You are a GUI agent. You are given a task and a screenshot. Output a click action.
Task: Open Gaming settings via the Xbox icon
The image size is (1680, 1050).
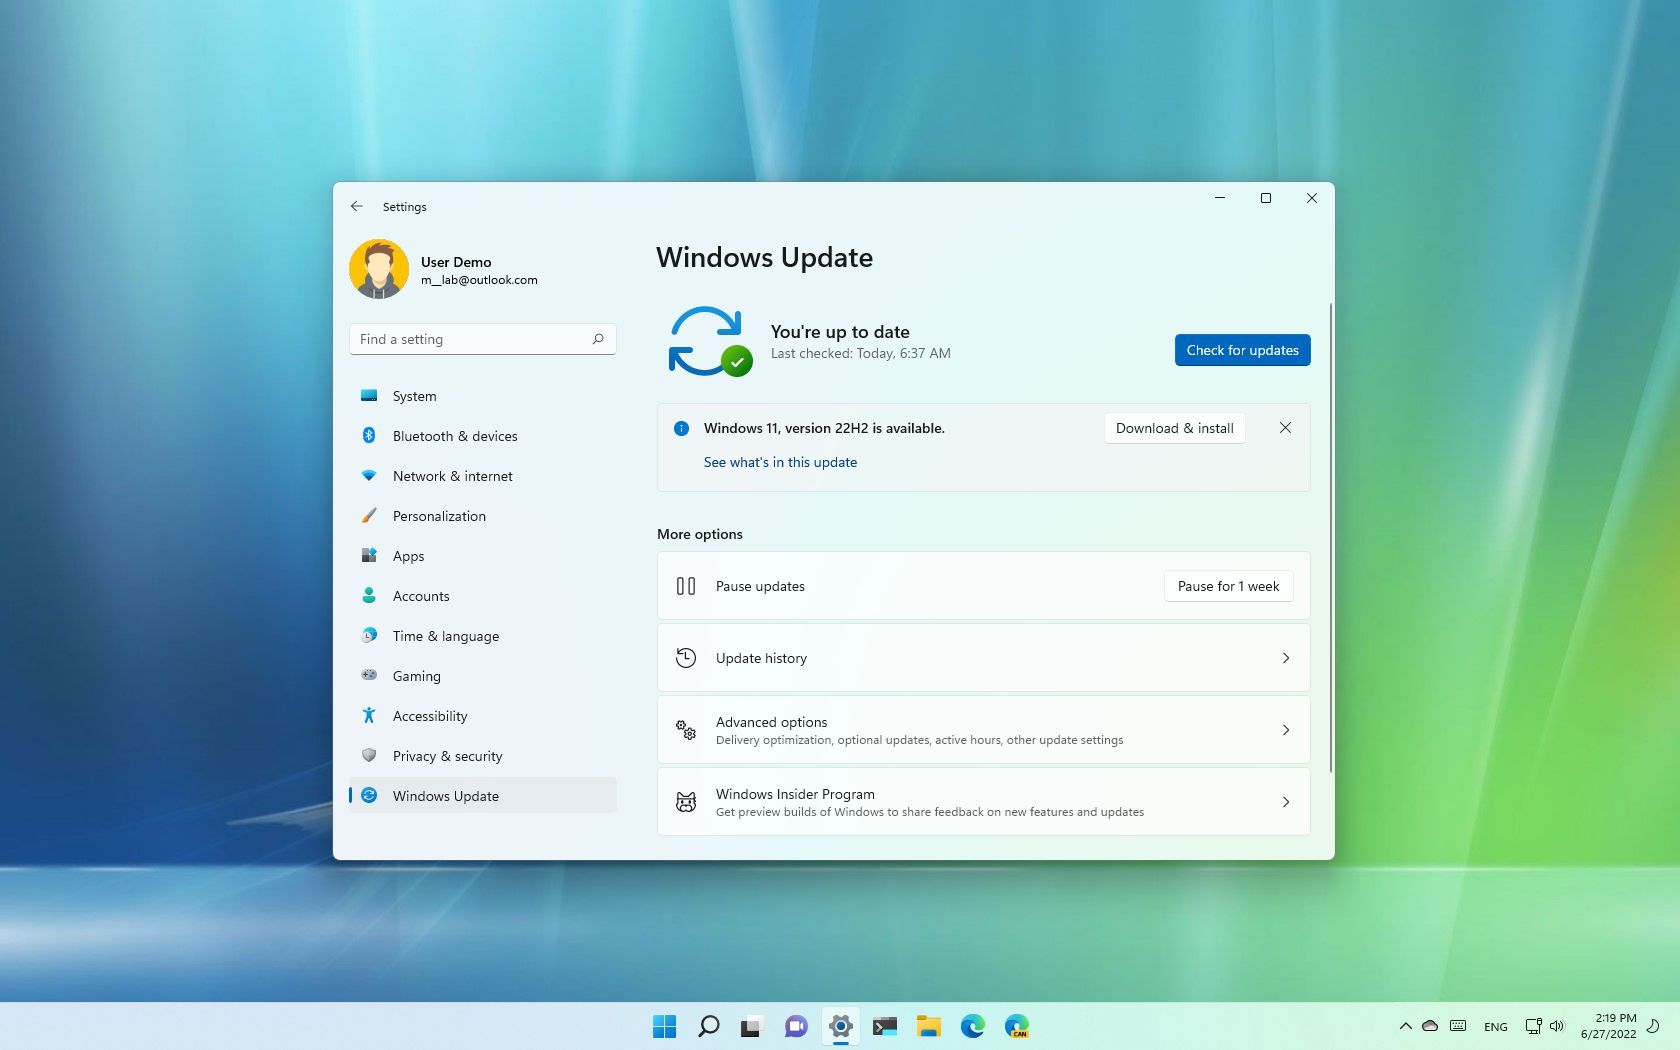point(370,676)
